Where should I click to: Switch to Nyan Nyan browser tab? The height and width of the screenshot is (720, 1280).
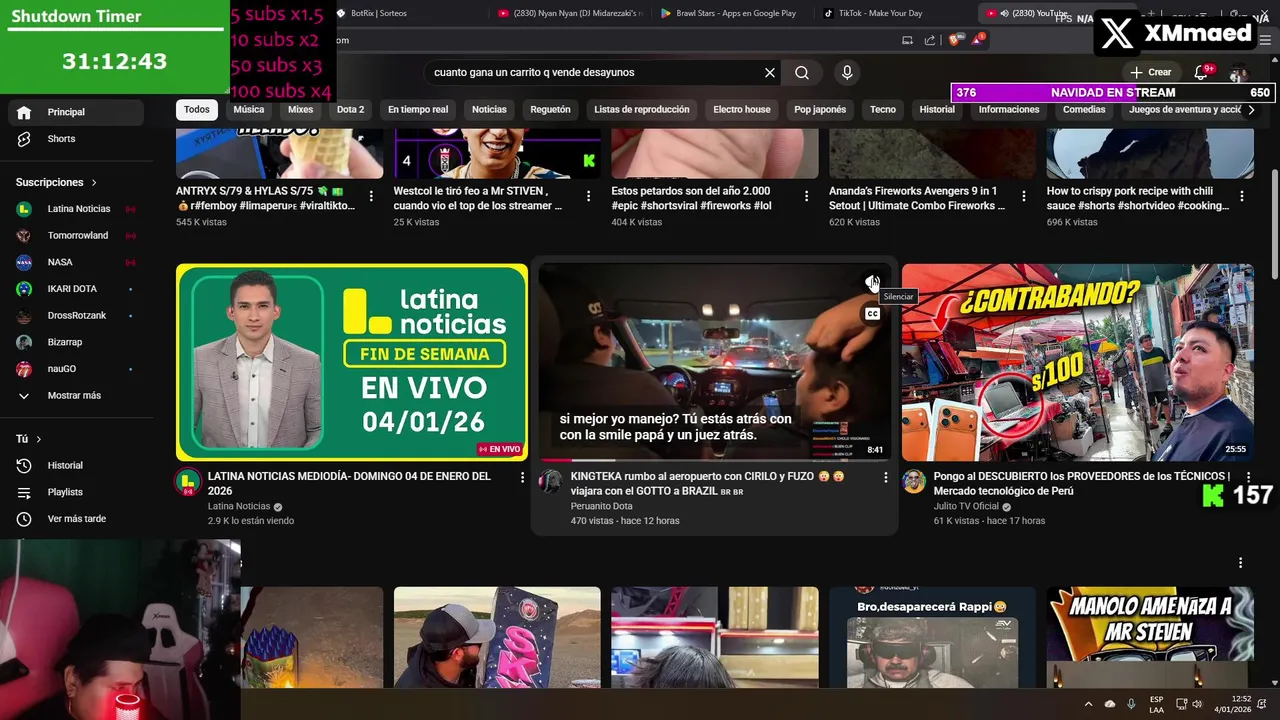click(570, 13)
